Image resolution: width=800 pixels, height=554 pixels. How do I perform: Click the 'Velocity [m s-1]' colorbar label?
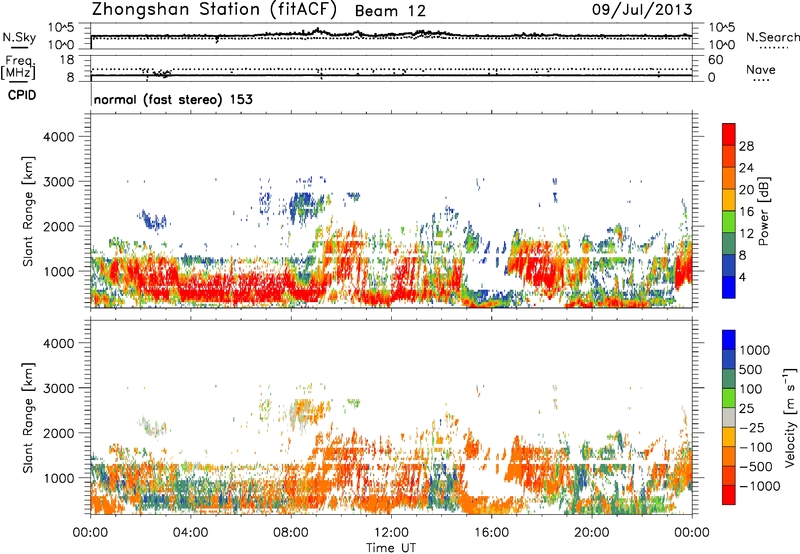(x=790, y=417)
